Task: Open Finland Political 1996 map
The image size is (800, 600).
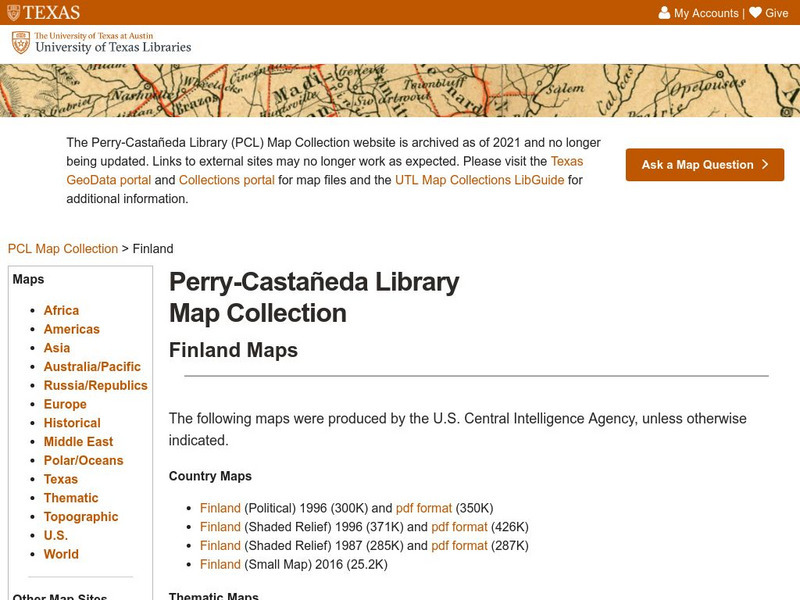Action: [x=220, y=508]
